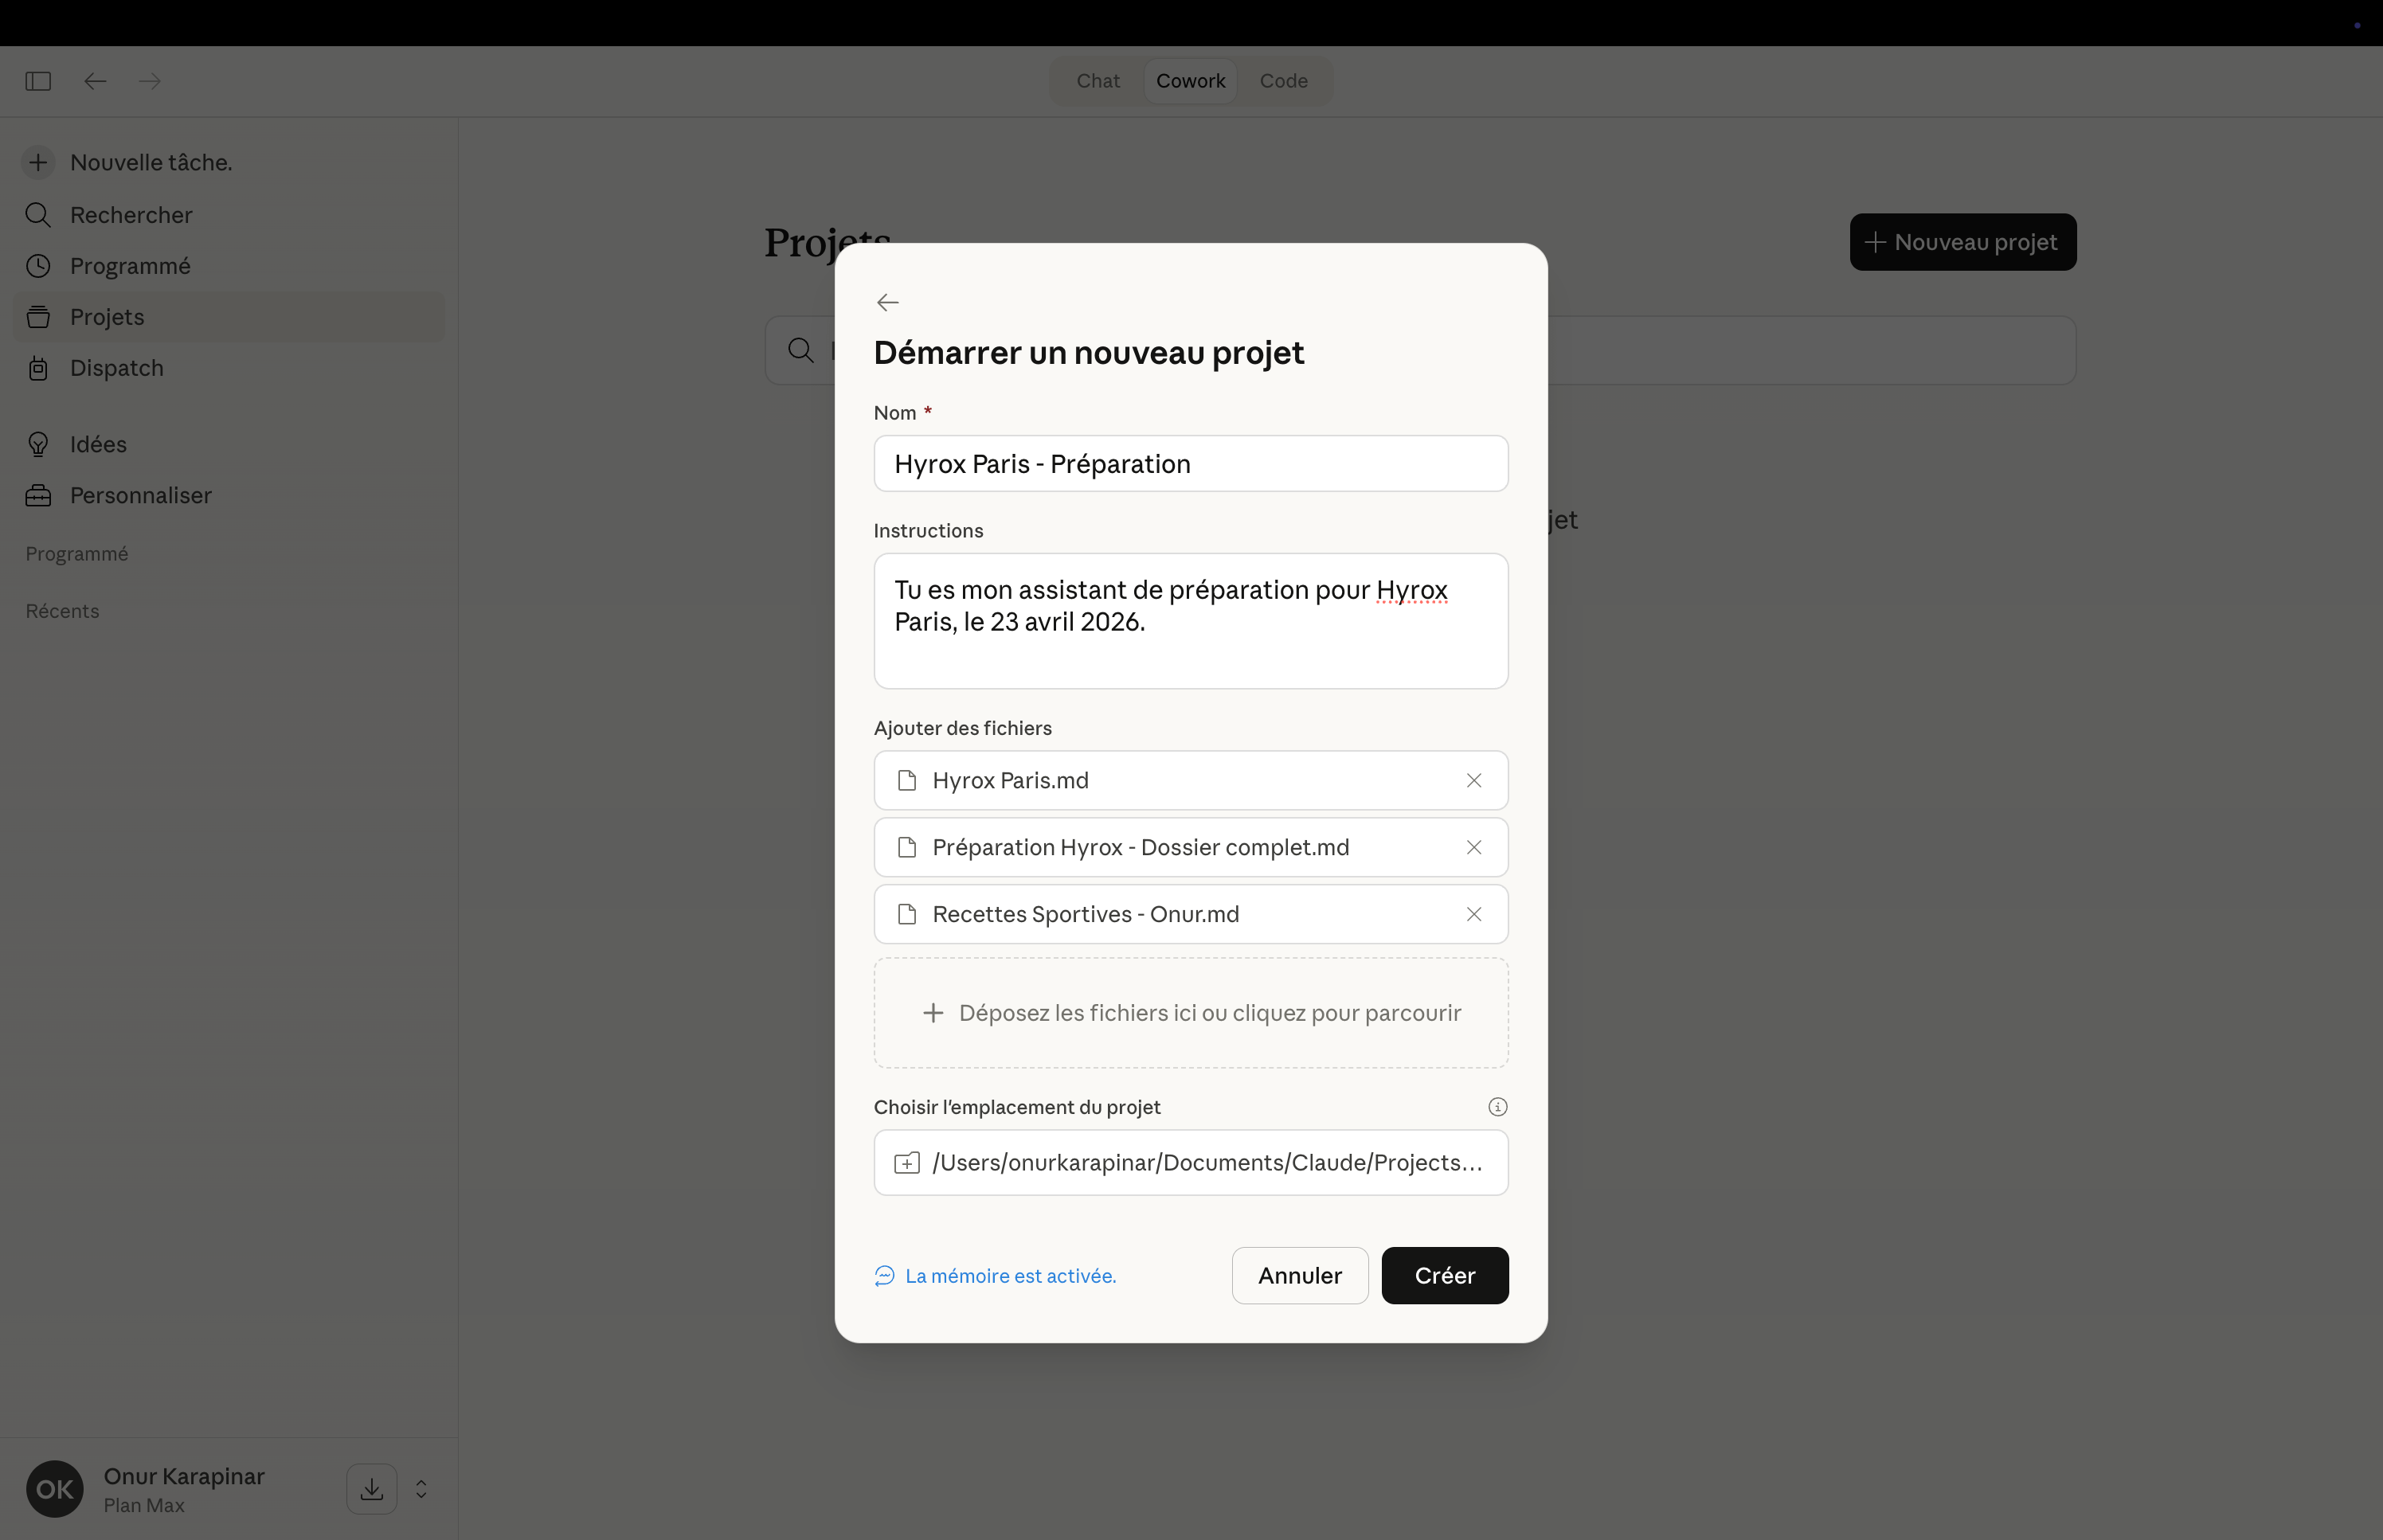The width and height of the screenshot is (2383, 1540).
Task: Click the Nouveau projet button
Action: (x=1962, y=242)
